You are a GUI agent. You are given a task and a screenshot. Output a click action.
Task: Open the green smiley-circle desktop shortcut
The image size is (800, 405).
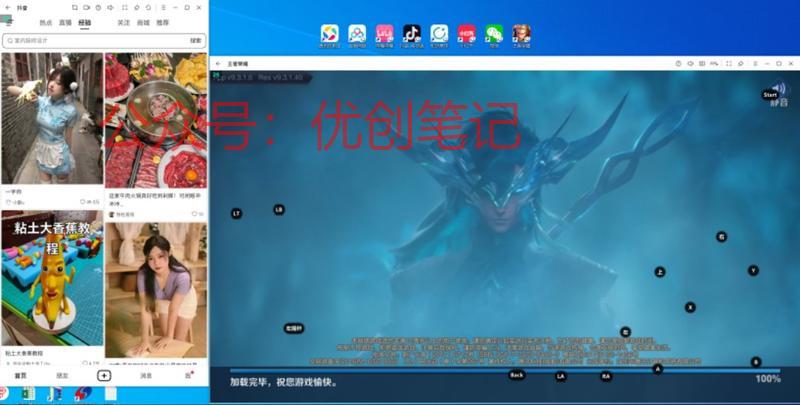439,34
